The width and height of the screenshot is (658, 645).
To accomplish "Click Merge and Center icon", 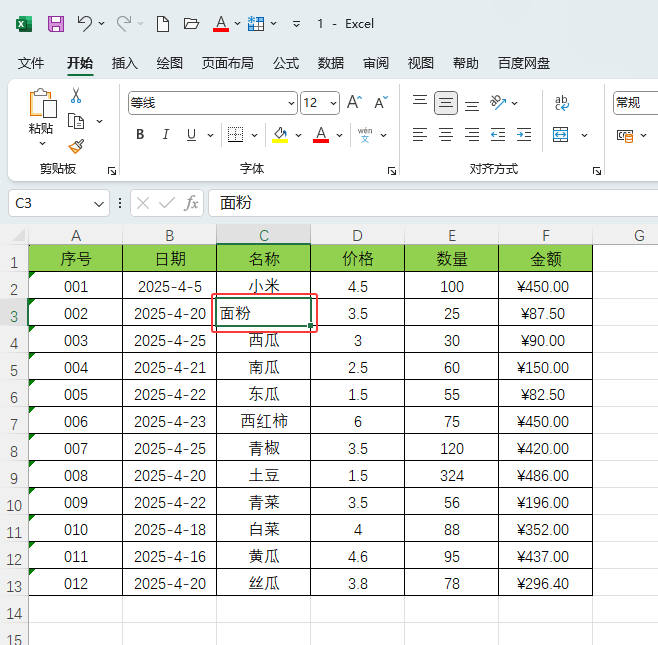I will (561, 135).
